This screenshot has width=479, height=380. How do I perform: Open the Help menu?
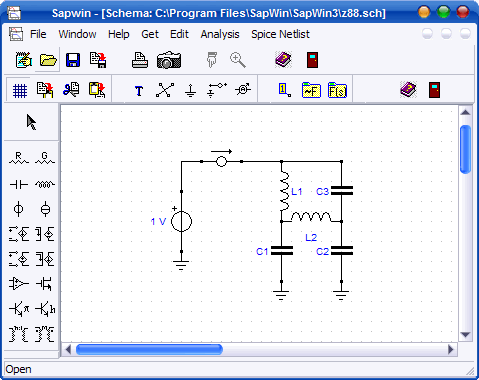coord(119,34)
